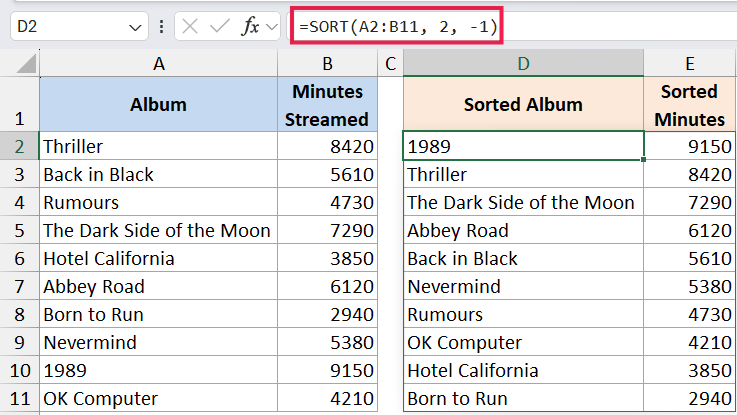This screenshot has width=737, height=415.
Task: Click the 'Sorted Album' header cell
Action: pos(523,104)
